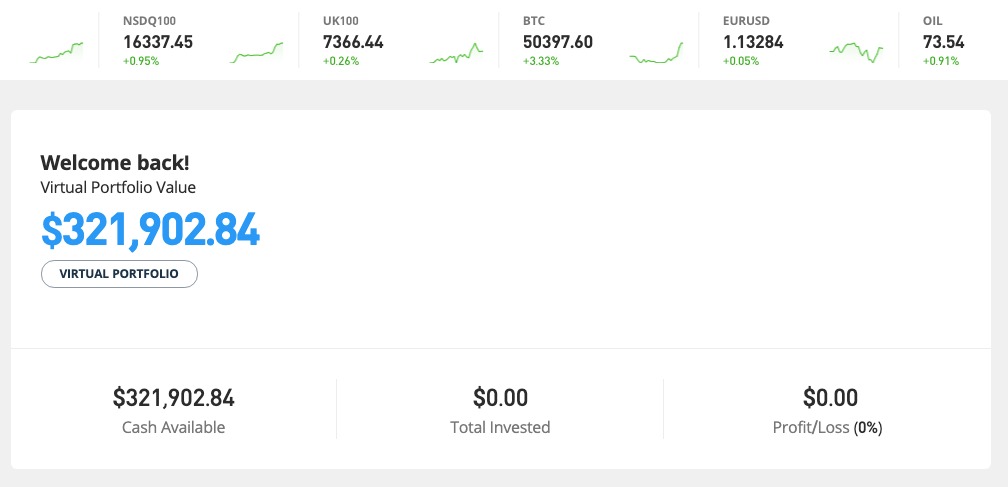Image resolution: width=1008 pixels, height=487 pixels.
Task: Click the BTC +3.33% change
Action: pyautogui.click(x=541, y=62)
